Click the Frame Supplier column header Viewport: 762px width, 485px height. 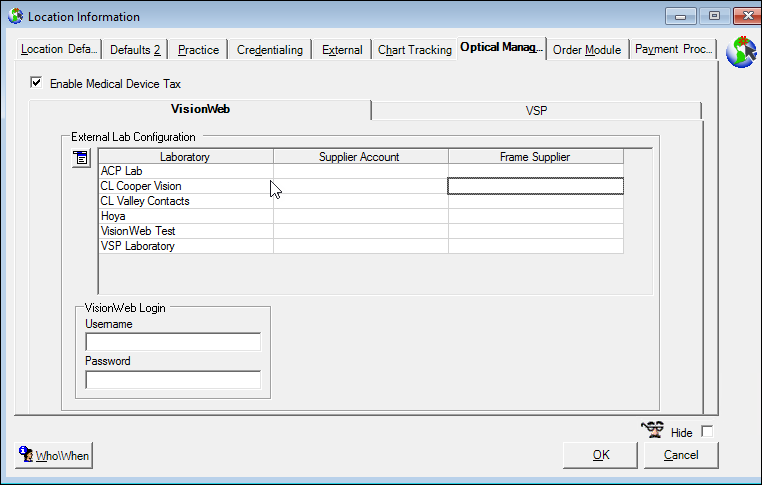pyautogui.click(x=536, y=156)
